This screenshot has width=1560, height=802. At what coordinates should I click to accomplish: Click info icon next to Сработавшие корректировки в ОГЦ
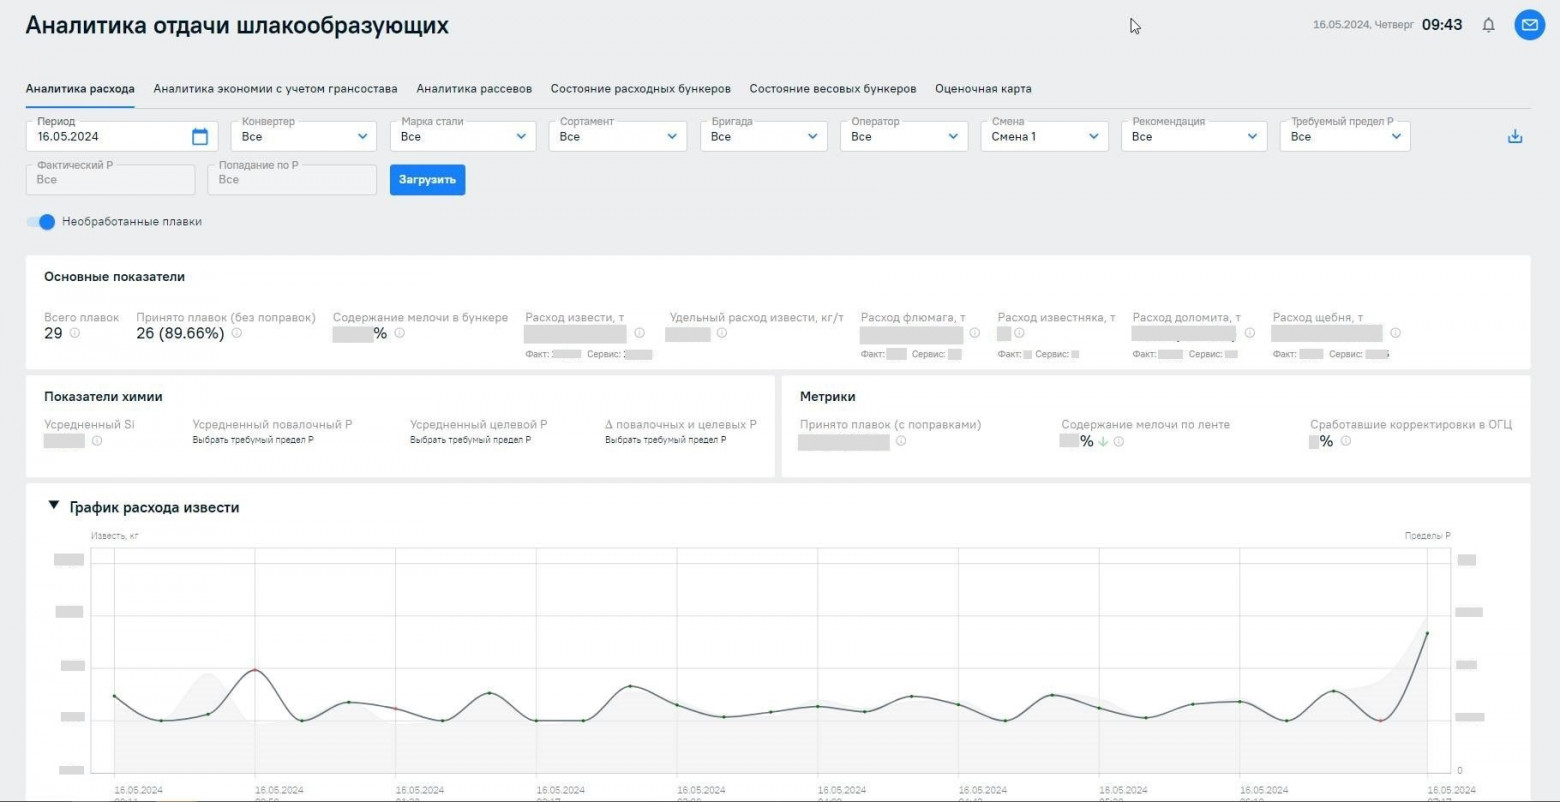click(1346, 441)
